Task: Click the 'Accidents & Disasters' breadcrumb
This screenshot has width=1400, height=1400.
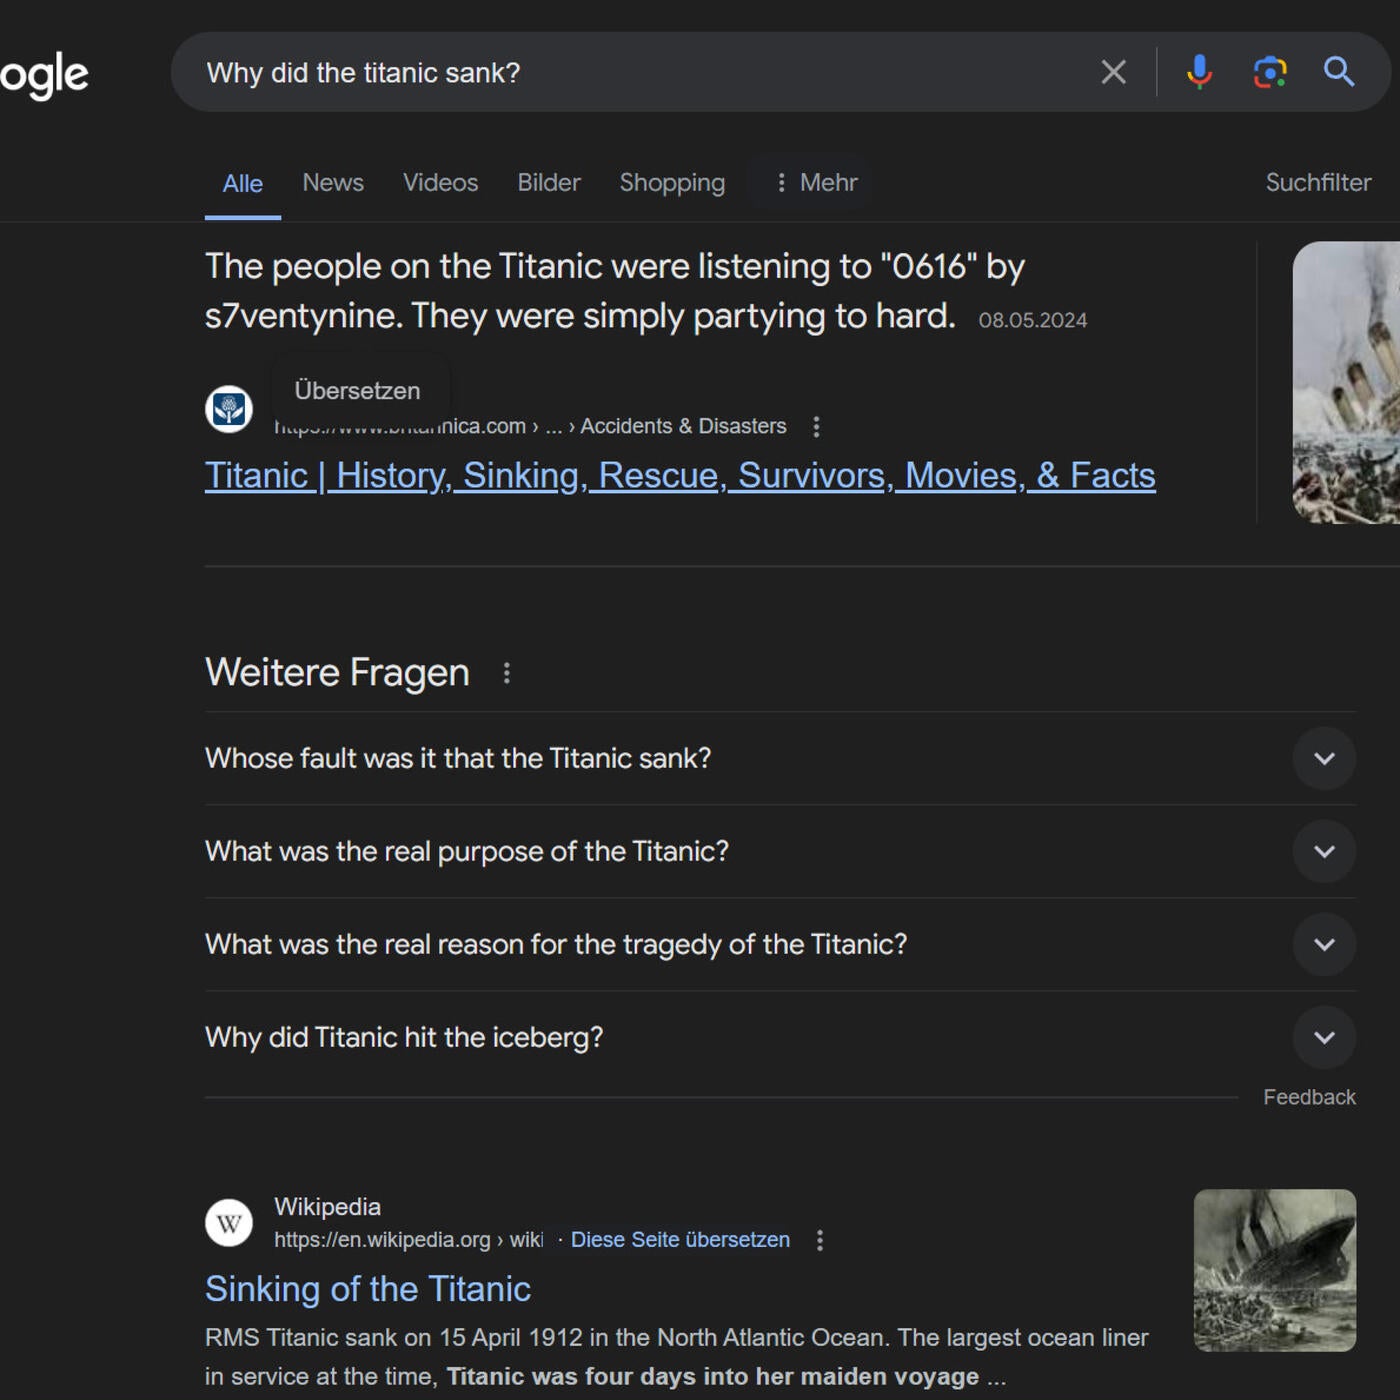Action: pos(683,426)
